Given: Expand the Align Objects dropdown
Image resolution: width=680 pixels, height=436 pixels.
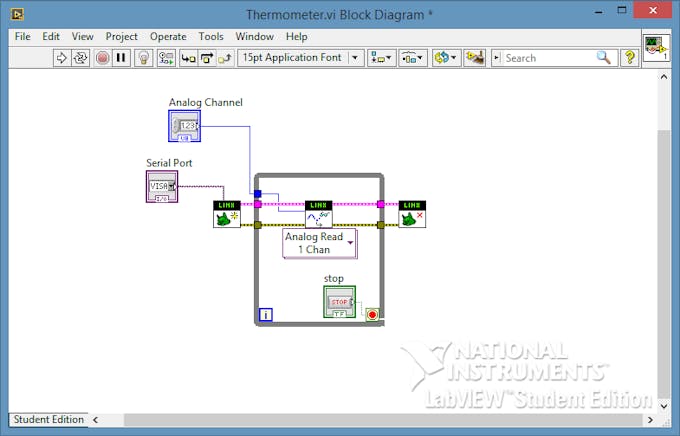Looking at the screenshot, I should pyautogui.click(x=382, y=58).
